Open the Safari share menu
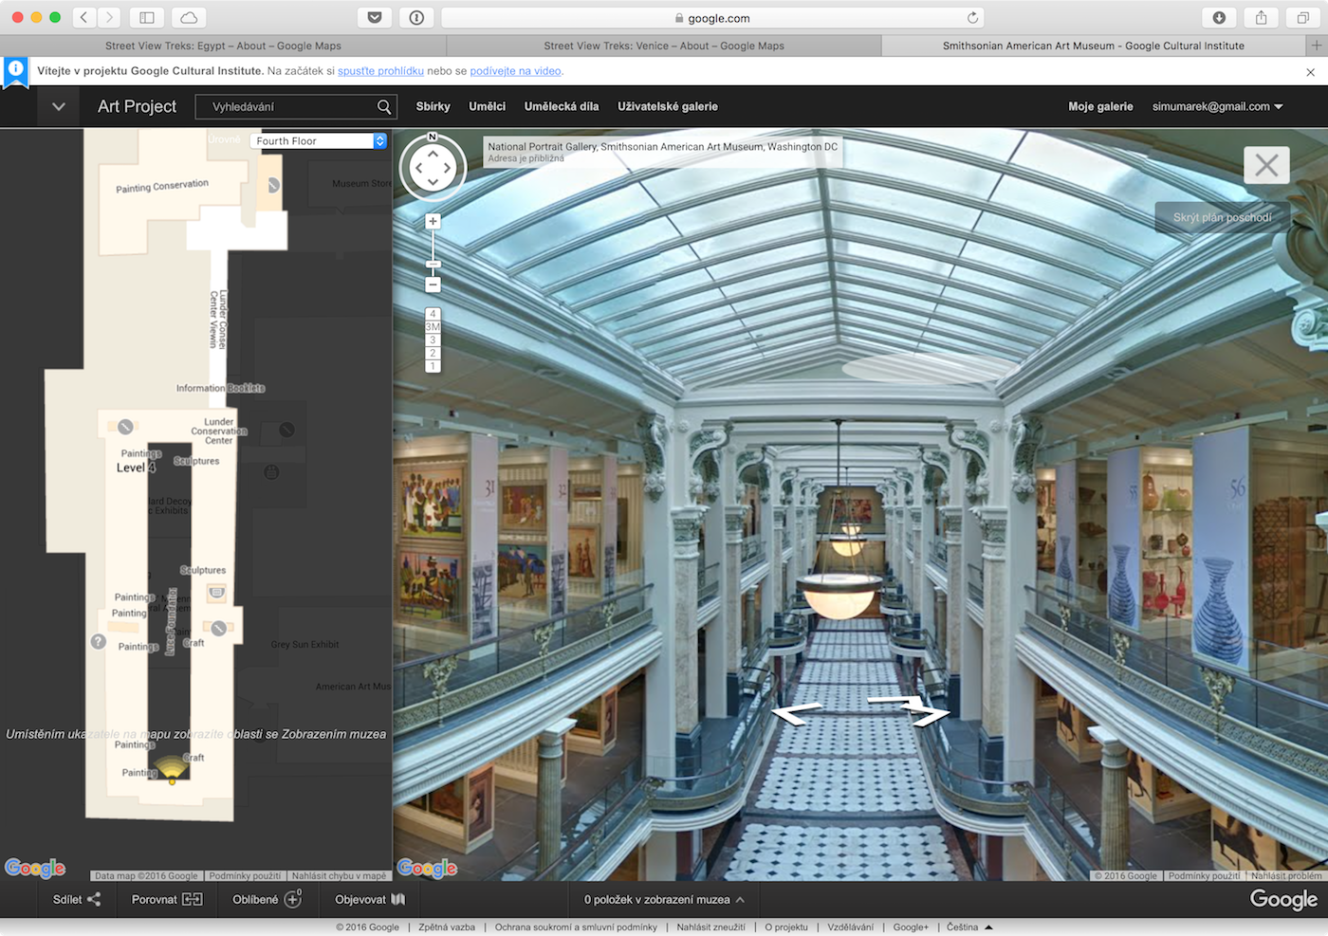Viewport: 1328px width, 936px height. pyautogui.click(x=1261, y=17)
